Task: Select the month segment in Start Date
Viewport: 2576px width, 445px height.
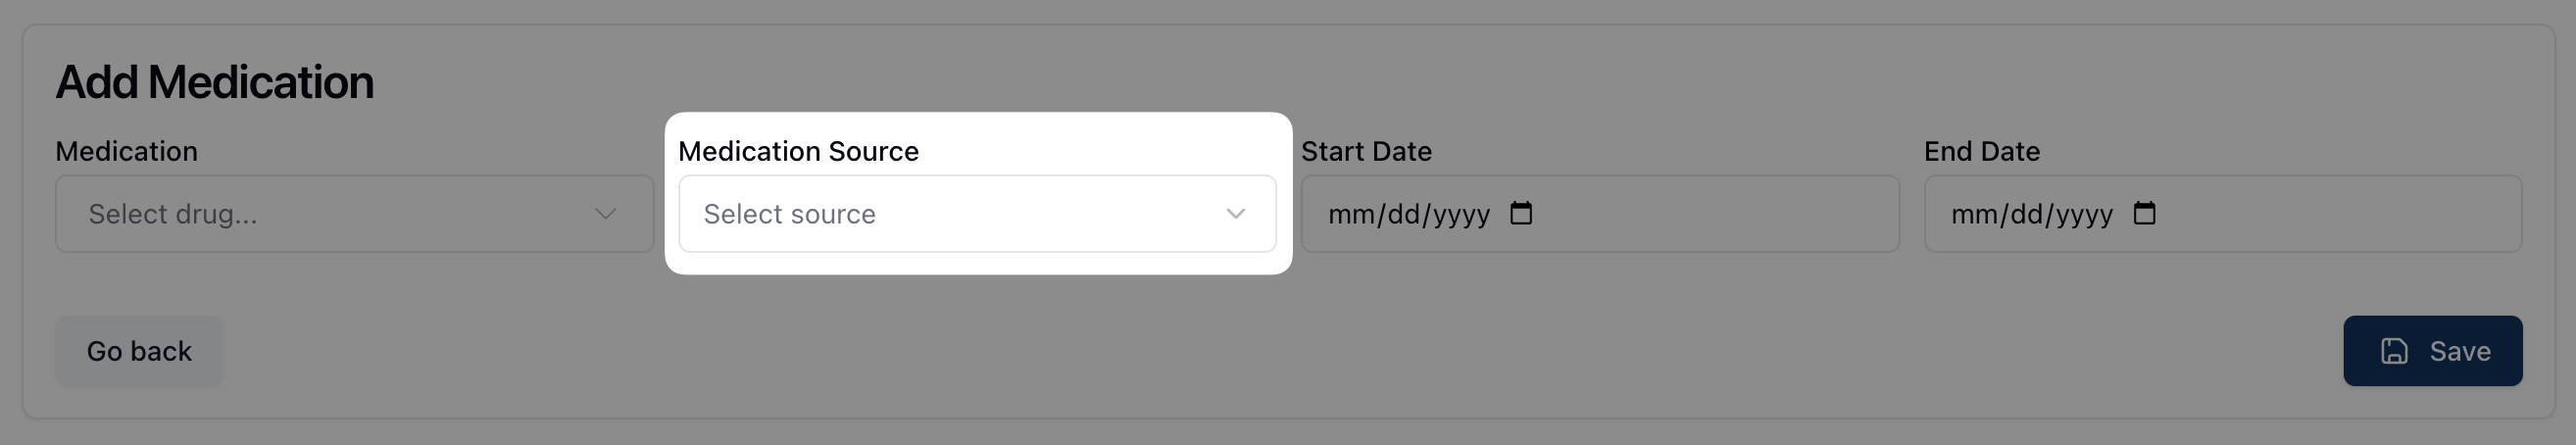Action: [x=1349, y=215]
